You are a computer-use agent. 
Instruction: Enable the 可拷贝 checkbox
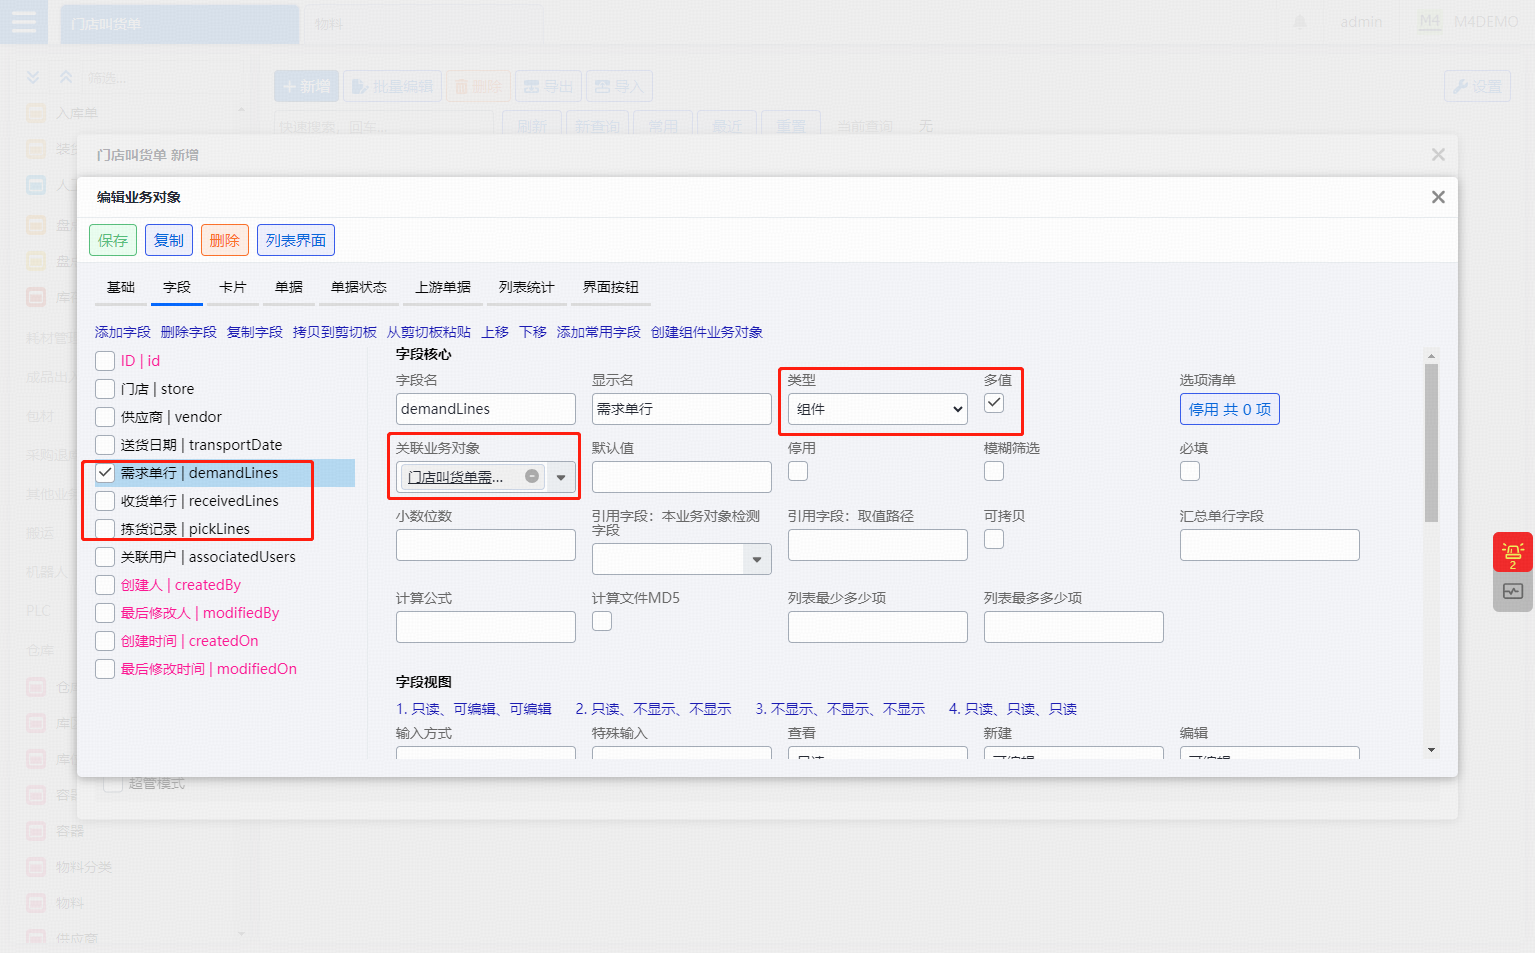point(994,539)
